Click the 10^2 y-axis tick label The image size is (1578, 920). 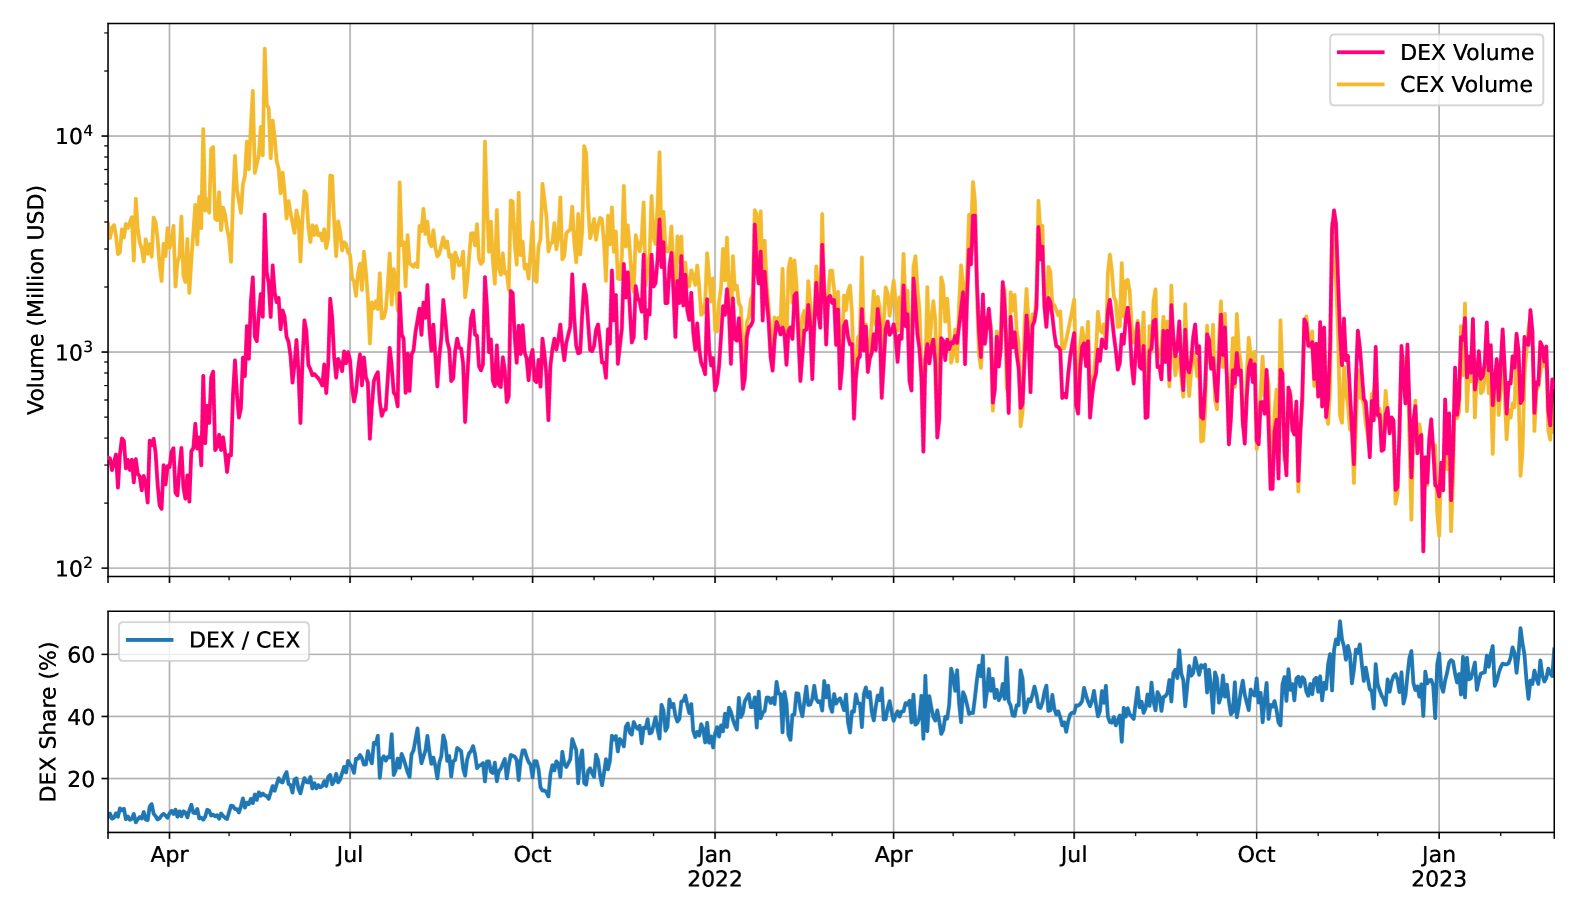point(74,567)
